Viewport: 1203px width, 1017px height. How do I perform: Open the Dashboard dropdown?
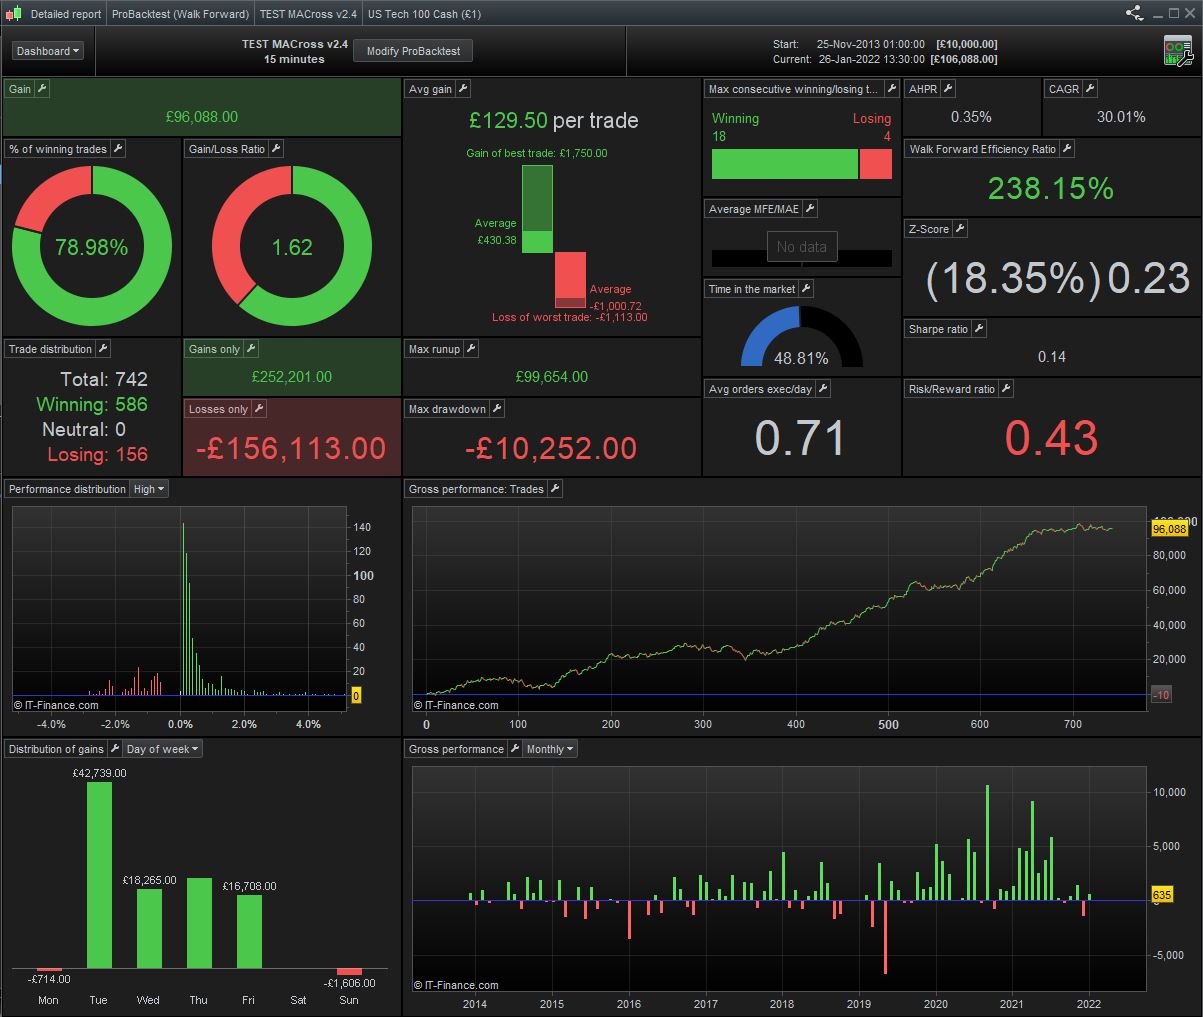click(47, 51)
